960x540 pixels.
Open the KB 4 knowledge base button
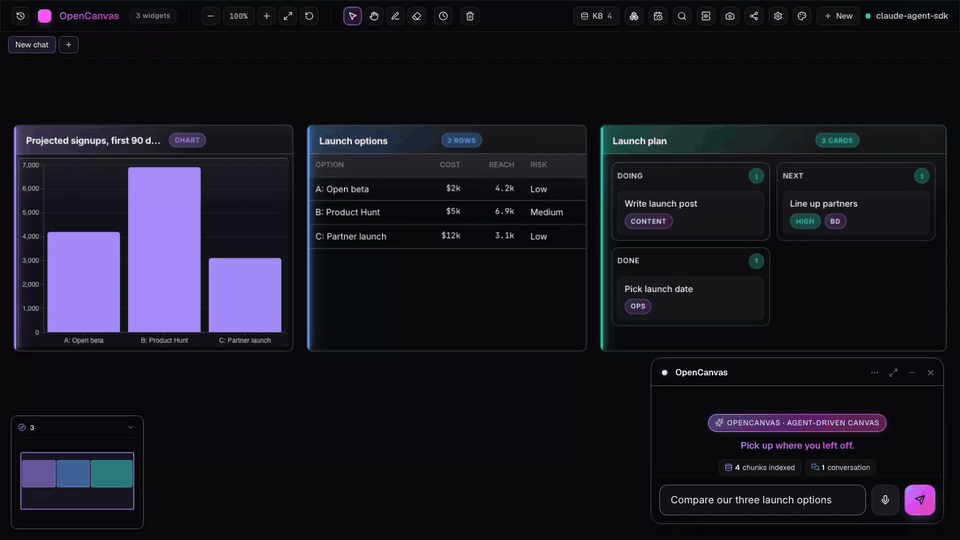[x=596, y=16]
